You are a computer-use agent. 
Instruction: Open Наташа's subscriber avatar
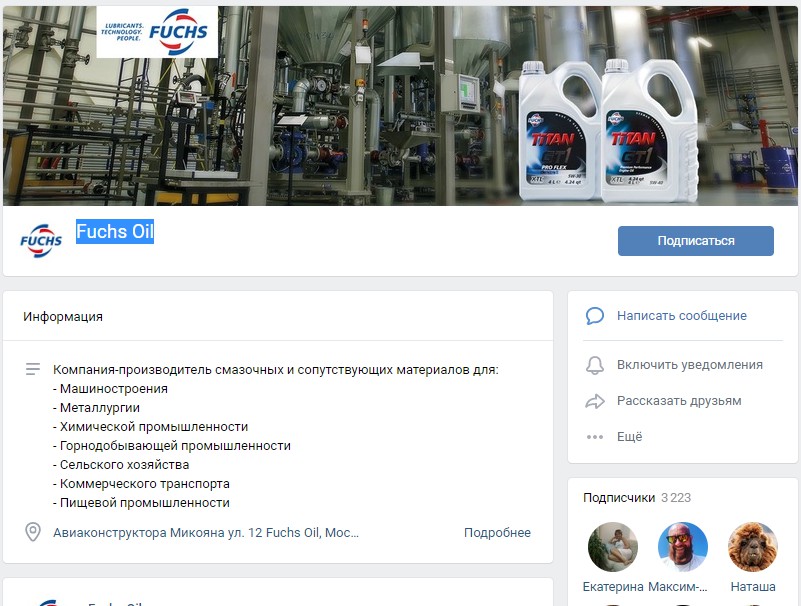[x=752, y=547]
